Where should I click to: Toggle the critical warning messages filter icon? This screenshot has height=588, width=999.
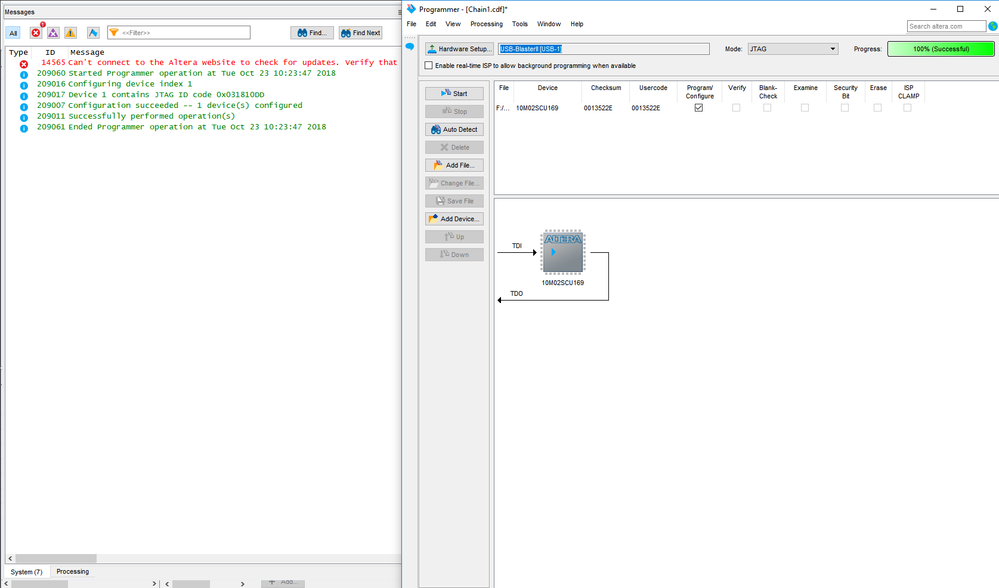tap(54, 32)
